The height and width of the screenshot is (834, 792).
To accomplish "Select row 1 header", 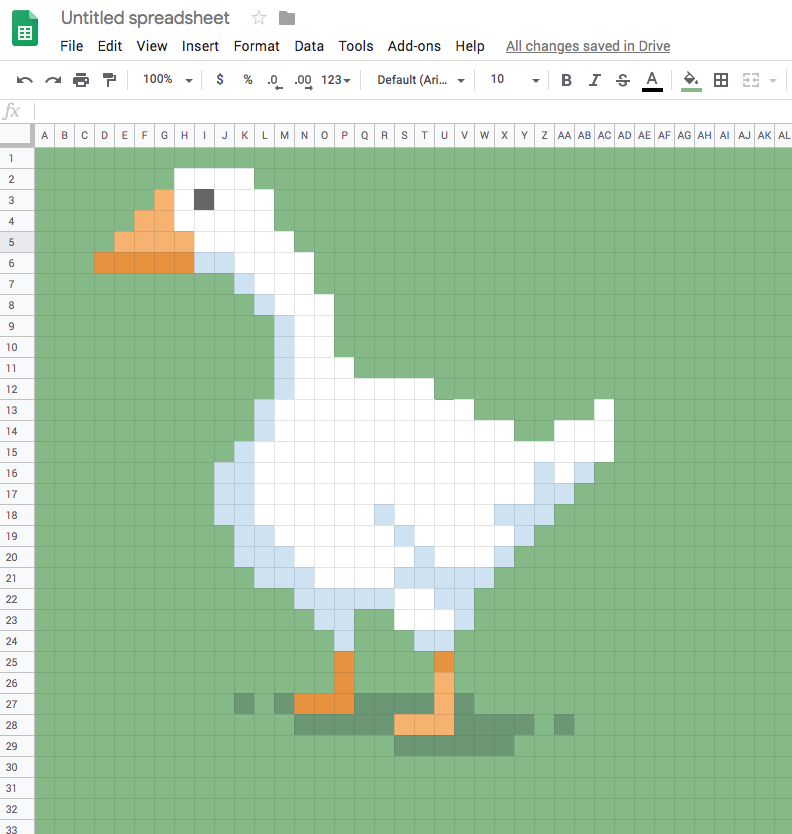I will pyautogui.click(x=17, y=158).
